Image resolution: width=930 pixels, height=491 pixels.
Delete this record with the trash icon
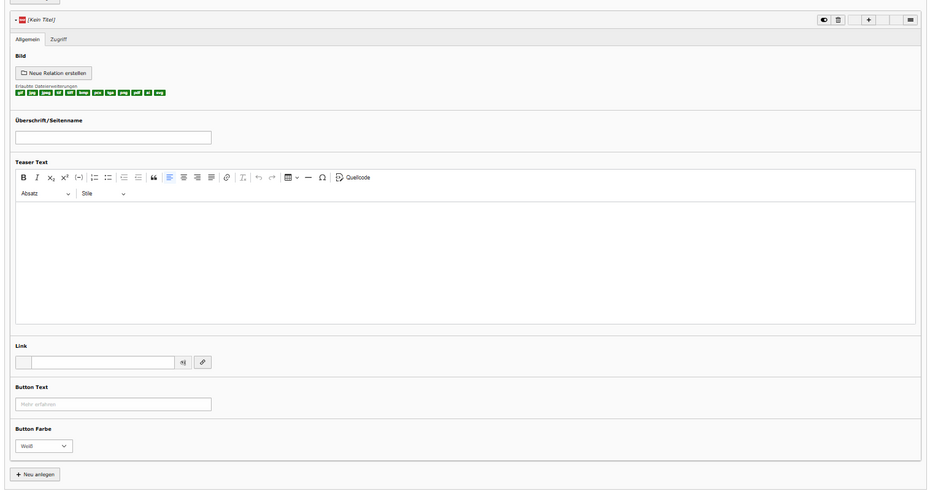click(839, 20)
